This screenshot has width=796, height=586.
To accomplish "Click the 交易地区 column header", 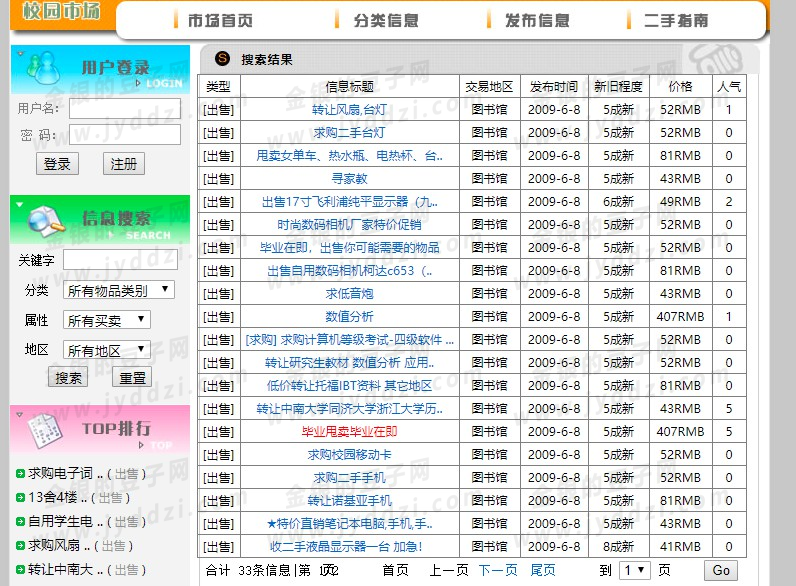I will [x=489, y=87].
